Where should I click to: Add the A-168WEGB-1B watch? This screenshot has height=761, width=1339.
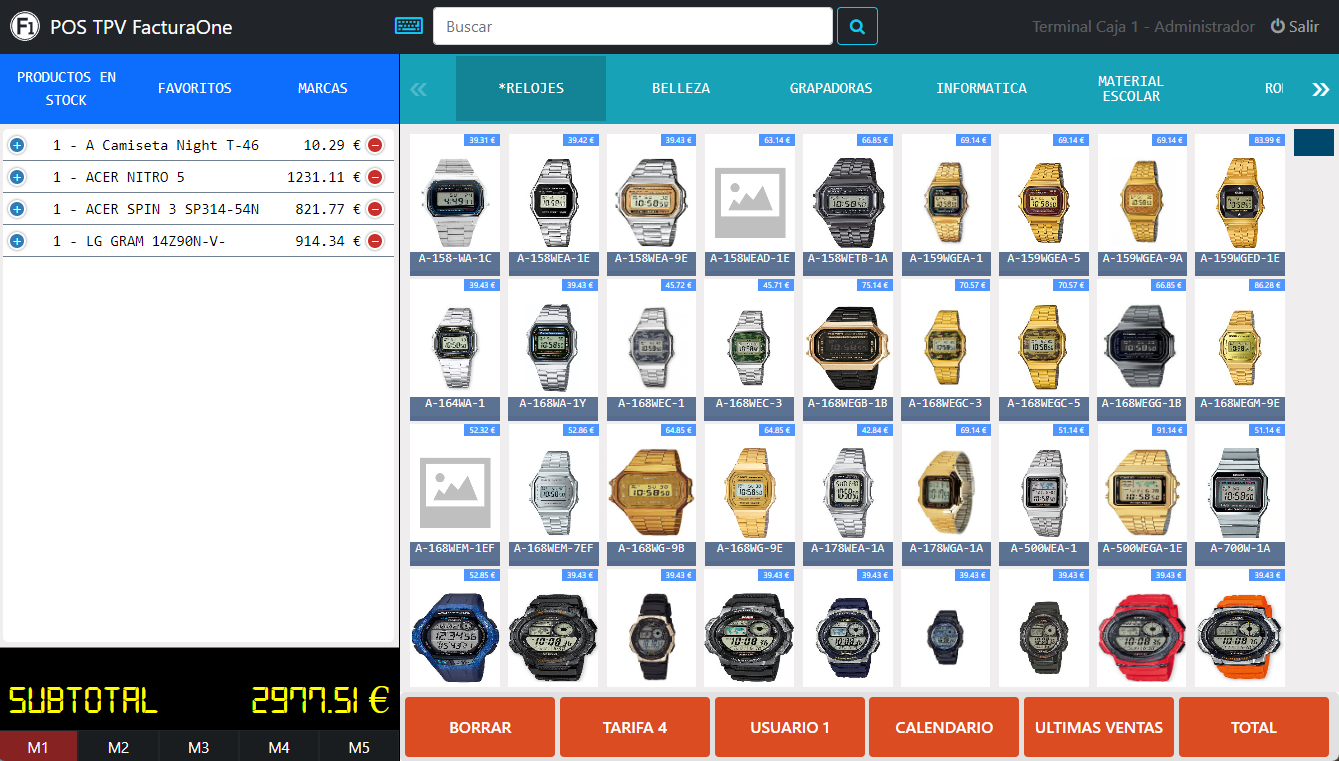click(848, 350)
